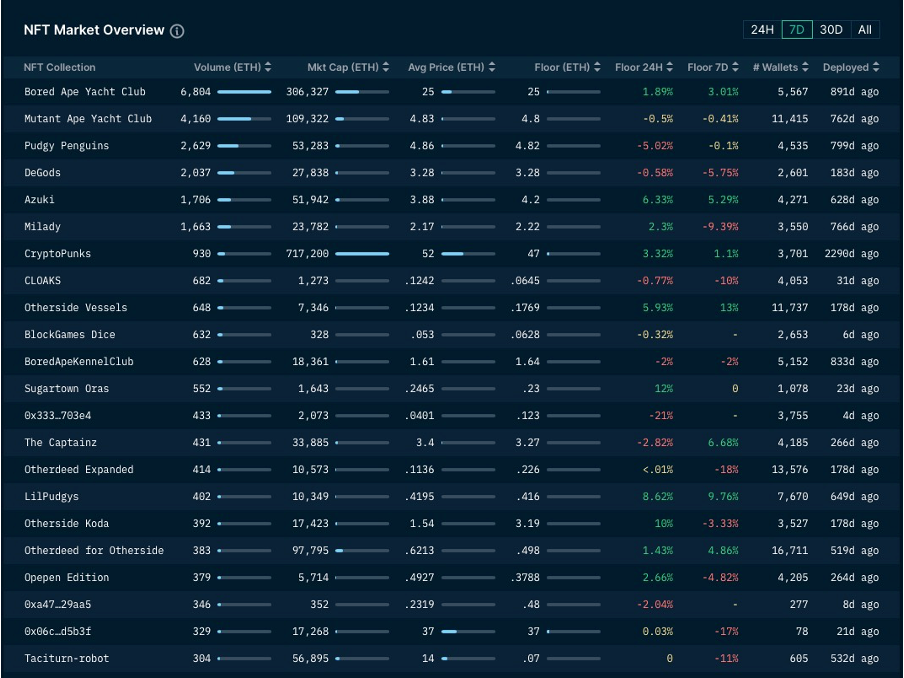Click the Volume (ETH) column header label
Screen dimensions: 904x678
pos(227,67)
